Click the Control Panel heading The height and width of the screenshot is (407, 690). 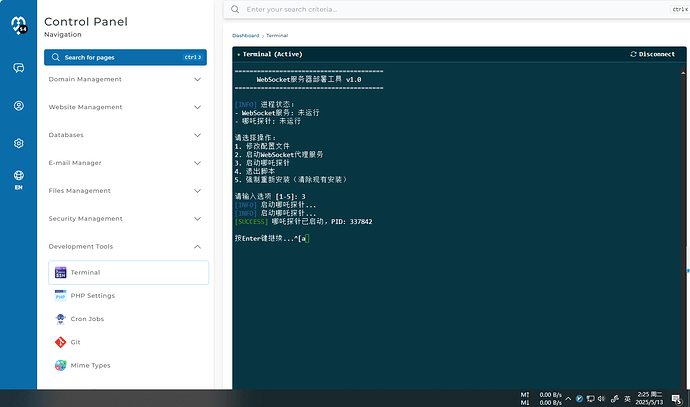(x=86, y=22)
